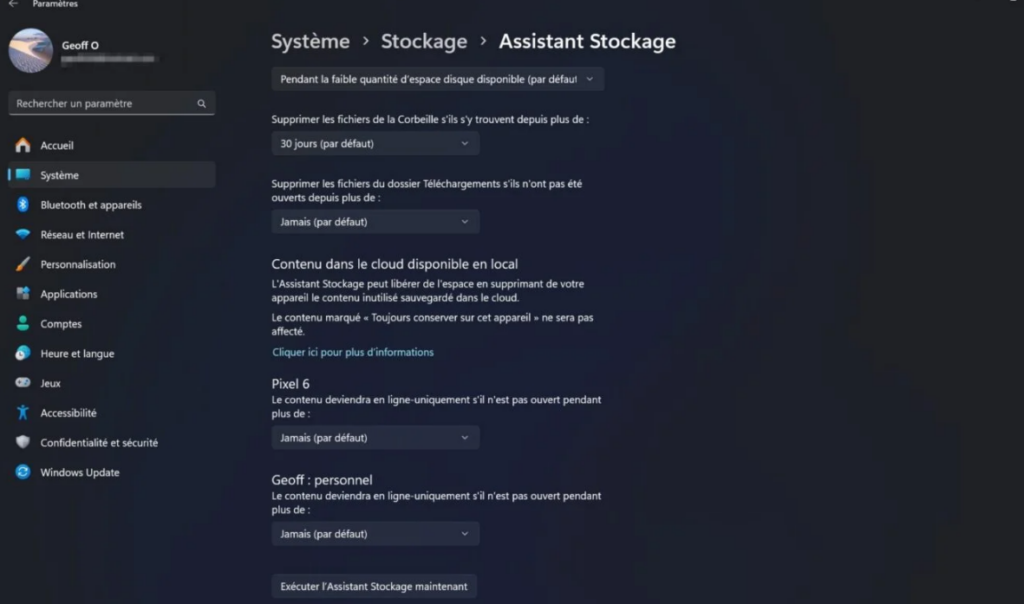Viewport: 1024px width, 604px height.
Task: Expand the Geoff : personnel dropdown
Action: coord(375,534)
